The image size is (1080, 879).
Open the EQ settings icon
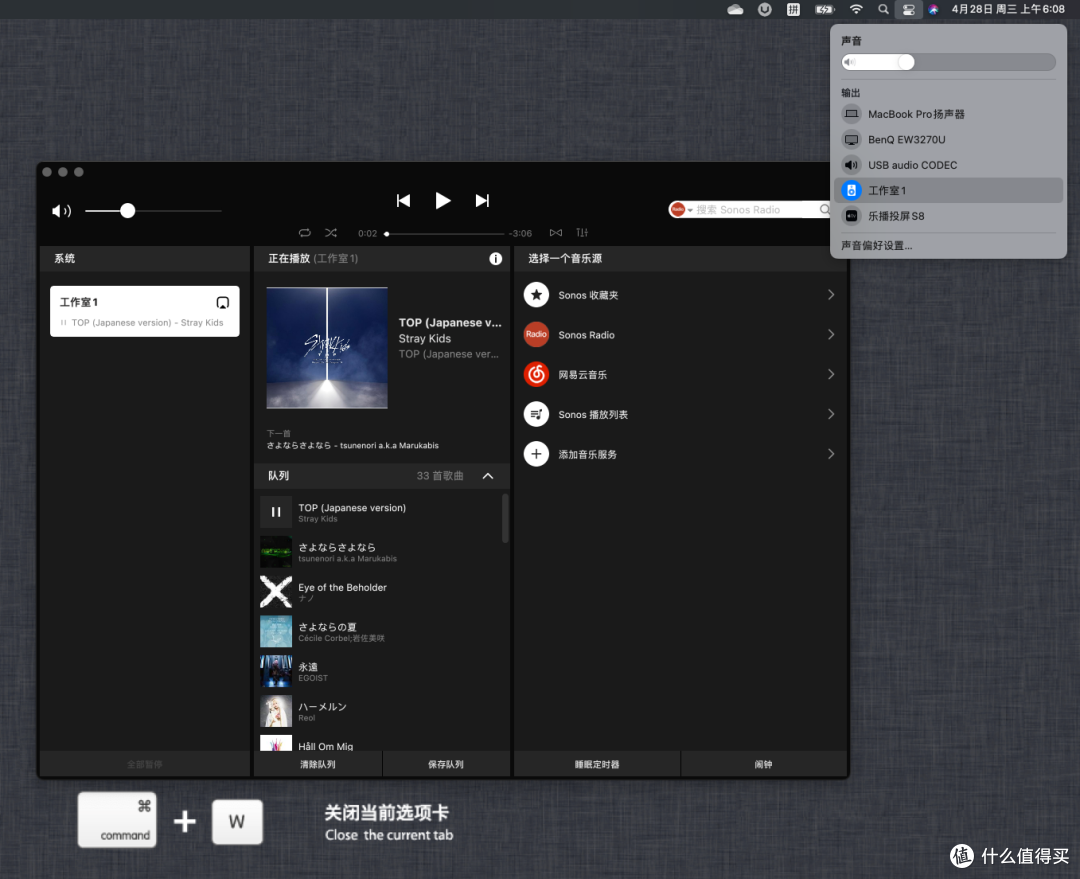[582, 233]
